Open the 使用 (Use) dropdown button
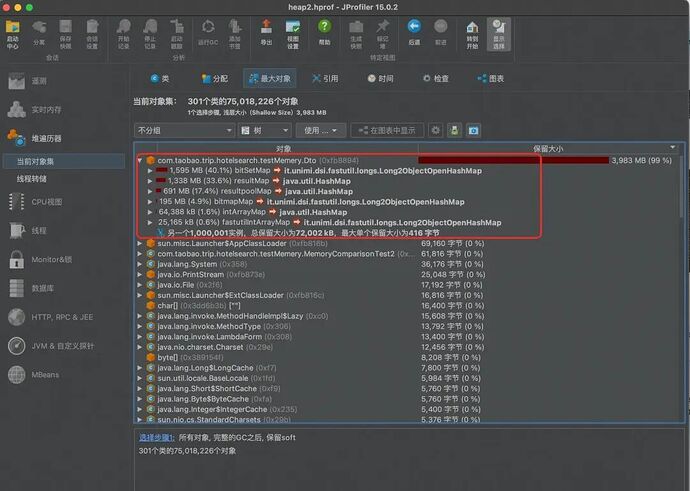The width and height of the screenshot is (690, 491). (x=321, y=130)
